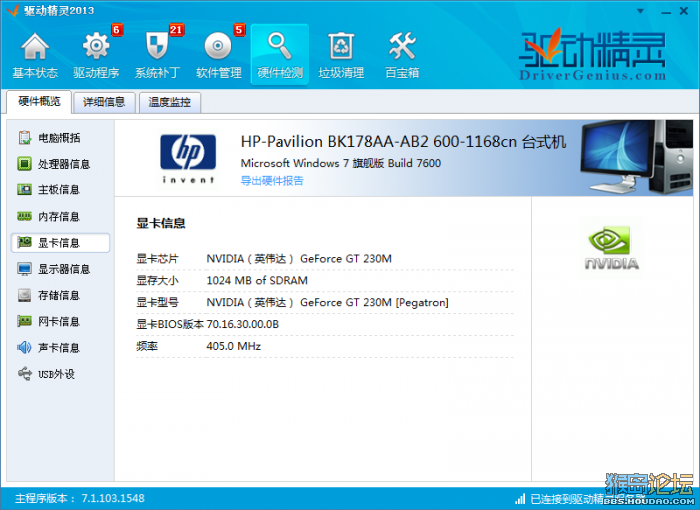Close the 驱动精灵 window
The width and height of the screenshot is (700, 510).
684,11
